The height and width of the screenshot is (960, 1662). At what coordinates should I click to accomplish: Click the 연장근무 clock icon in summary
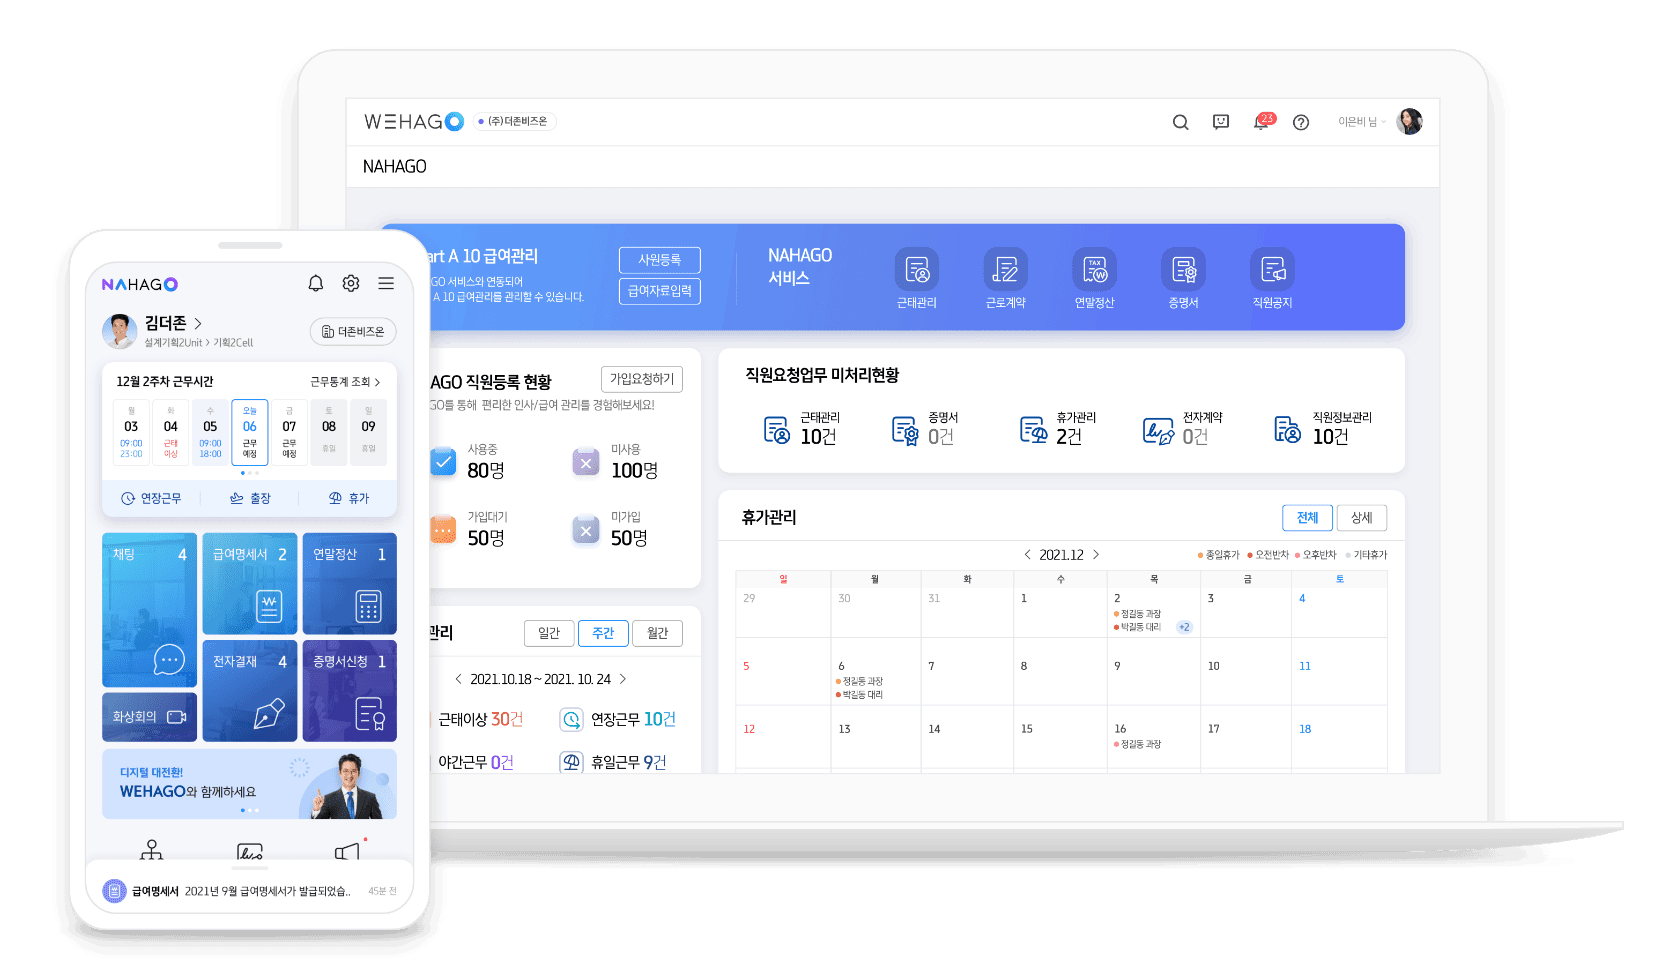571,720
